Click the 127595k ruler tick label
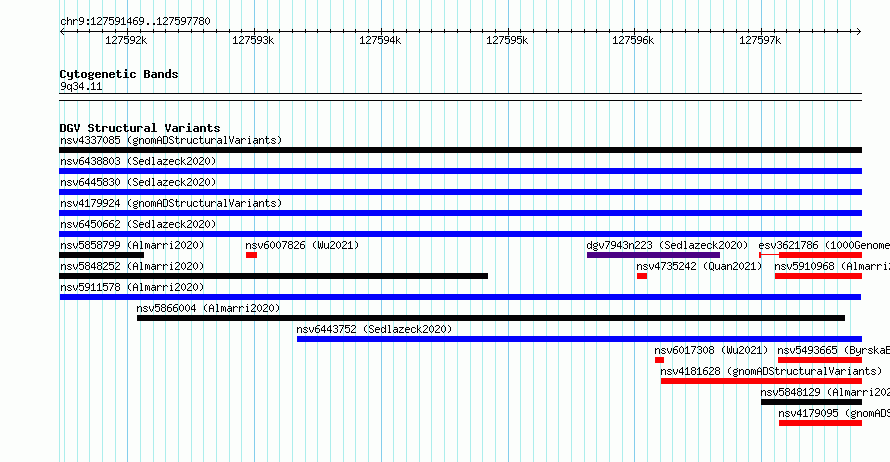Image resolution: width=890 pixels, height=462 pixels. [507, 40]
